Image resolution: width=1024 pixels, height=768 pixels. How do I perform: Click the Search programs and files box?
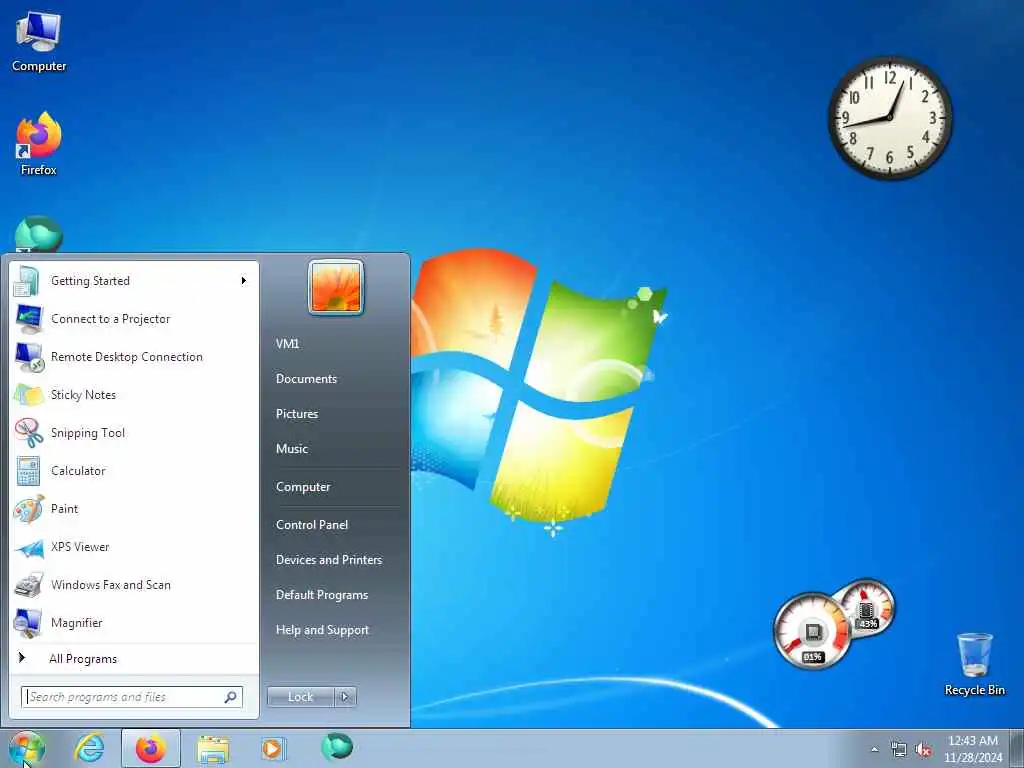click(x=132, y=697)
